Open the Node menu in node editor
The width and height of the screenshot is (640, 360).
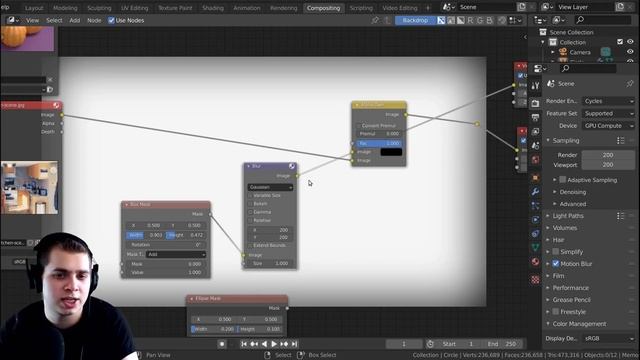pos(94,20)
